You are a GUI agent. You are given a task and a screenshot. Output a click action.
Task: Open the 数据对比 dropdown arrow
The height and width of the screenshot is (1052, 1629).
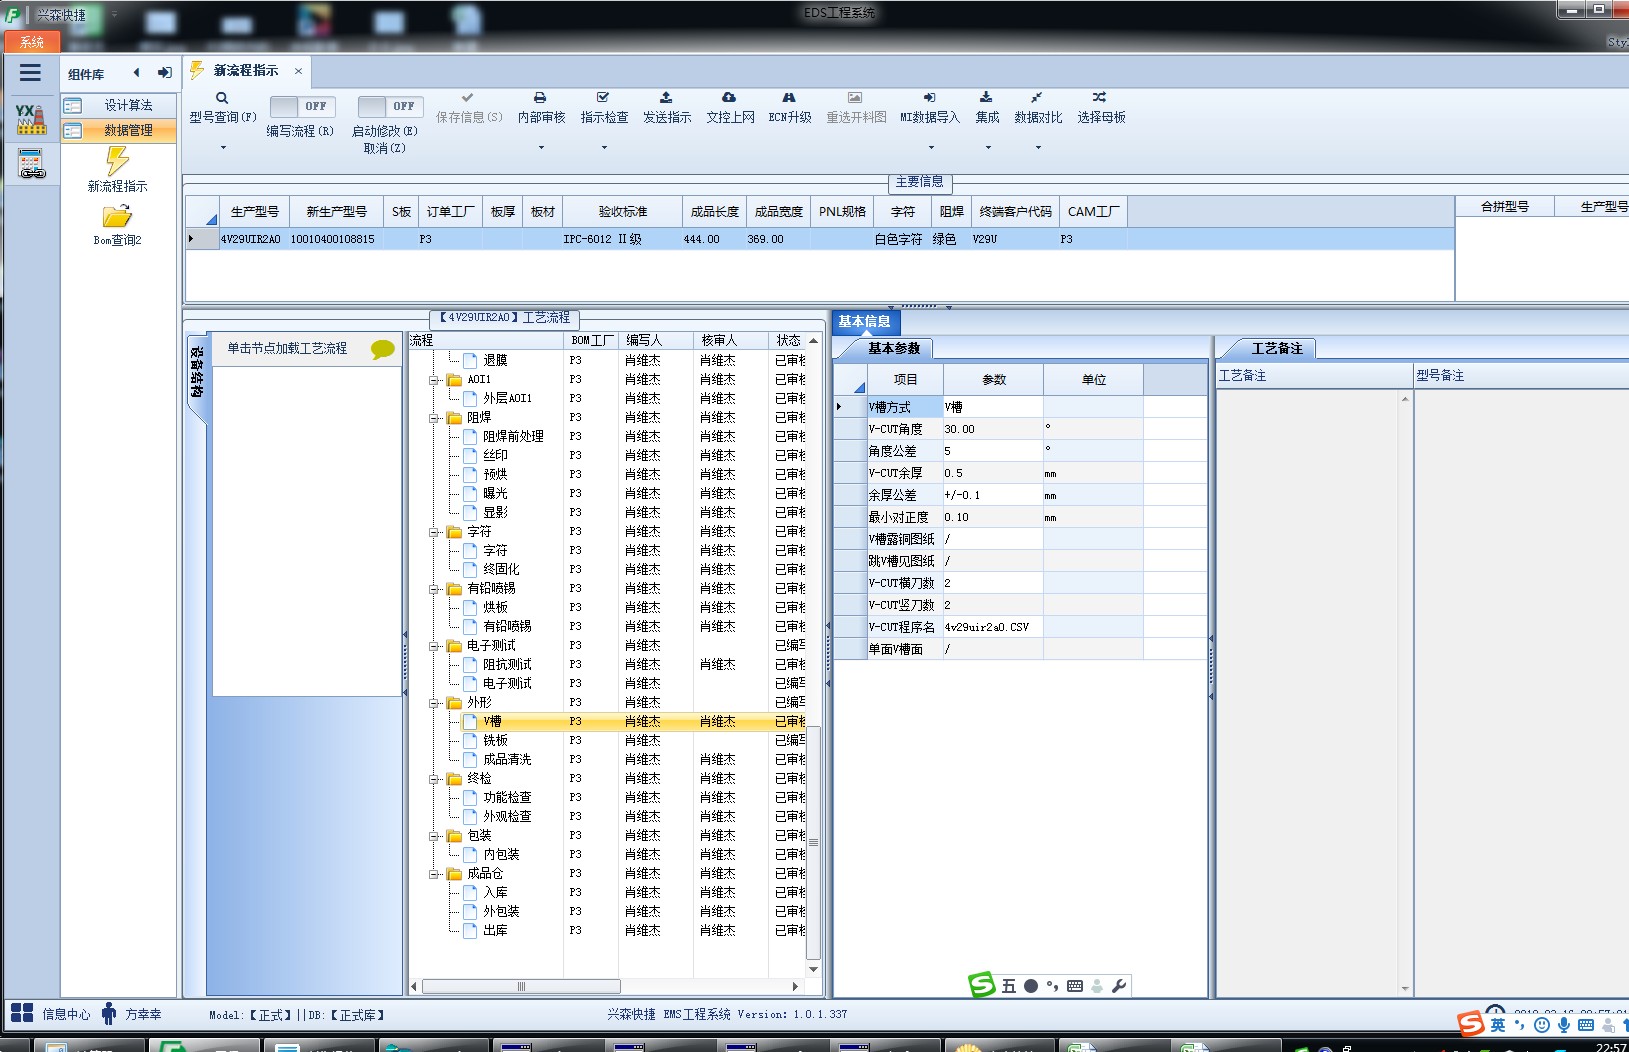[1038, 148]
